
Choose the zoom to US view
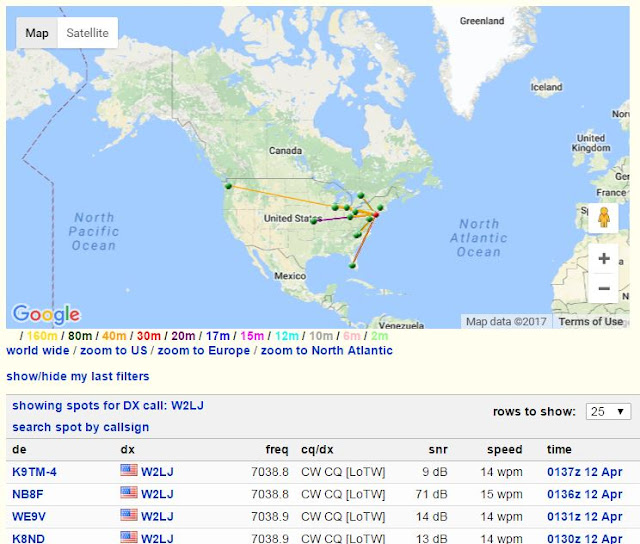[x=113, y=351]
